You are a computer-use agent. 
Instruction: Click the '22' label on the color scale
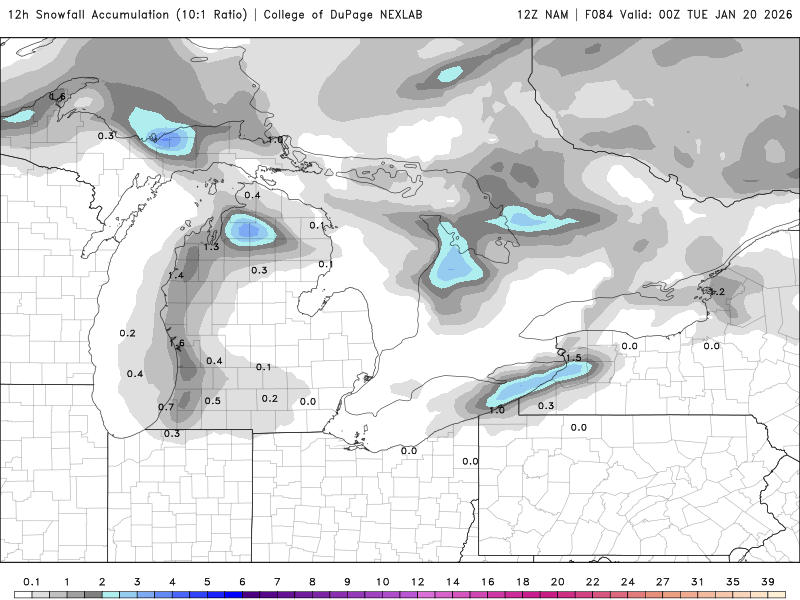pyautogui.click(x=593, y=582)
